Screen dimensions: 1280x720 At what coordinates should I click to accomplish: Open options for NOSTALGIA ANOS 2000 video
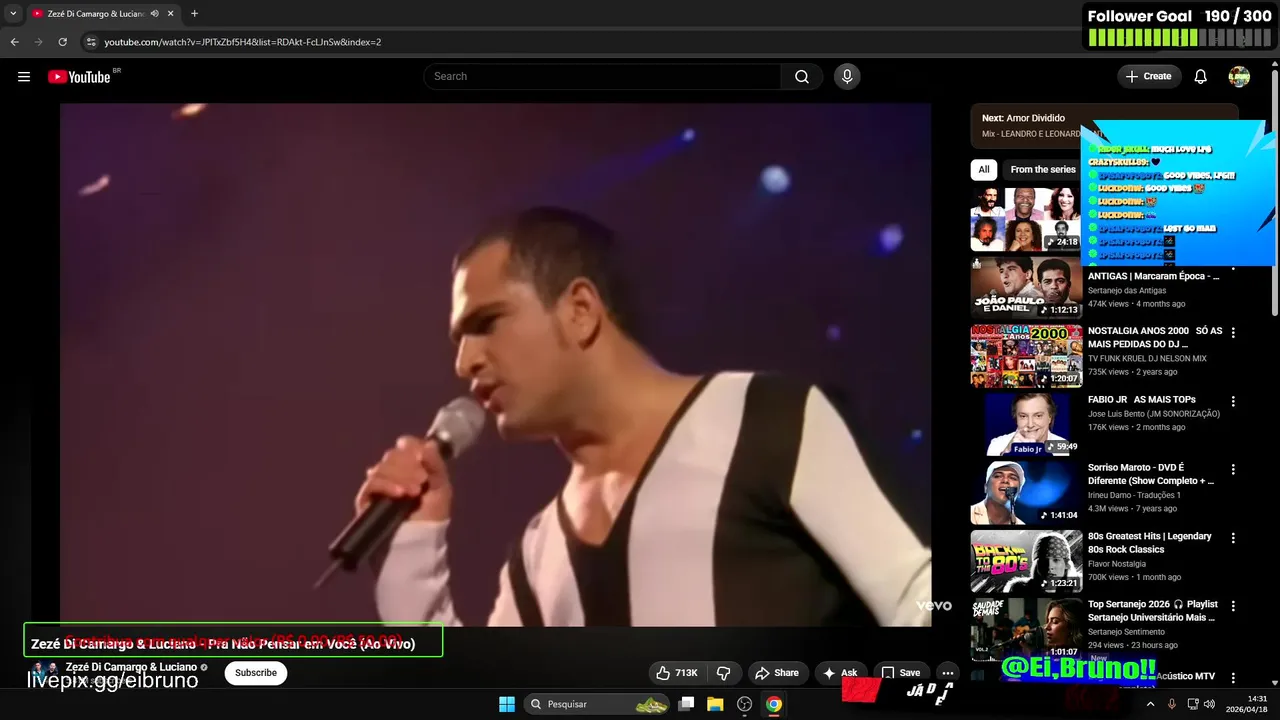[x=1233, y=332]
